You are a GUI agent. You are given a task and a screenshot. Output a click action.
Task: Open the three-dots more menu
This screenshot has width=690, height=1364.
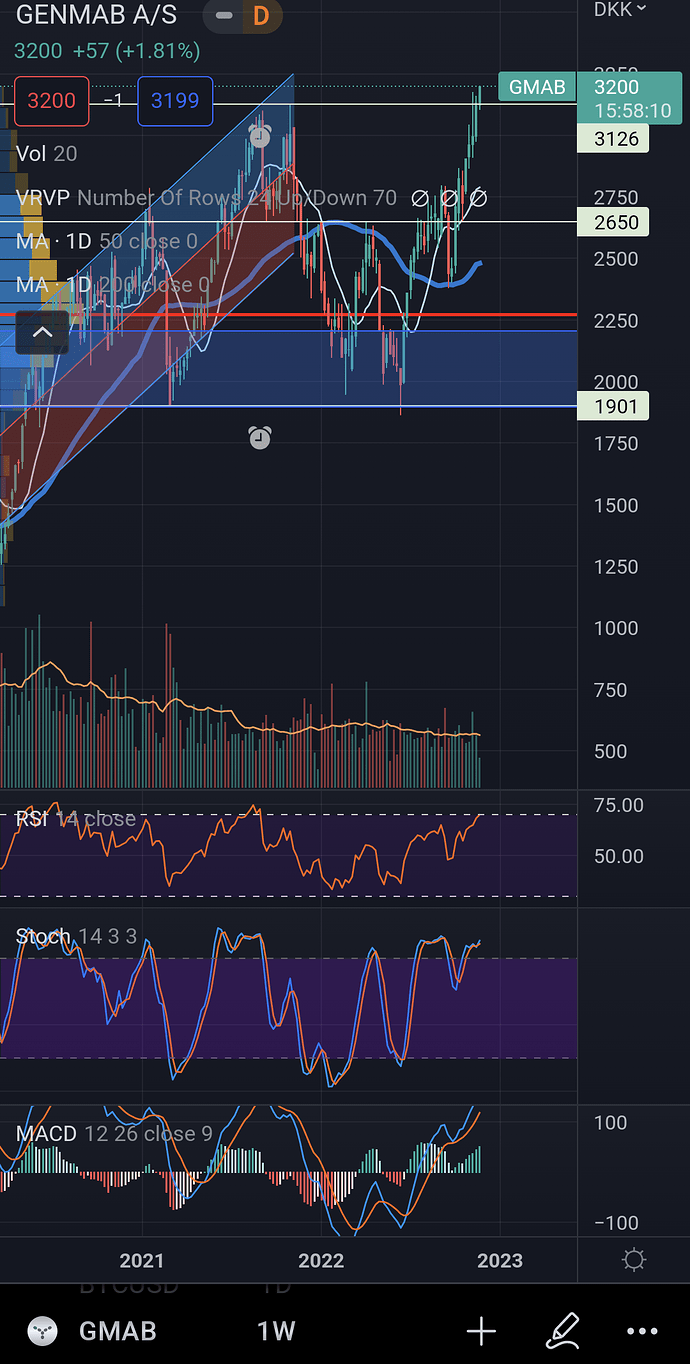coord(643,1331)
